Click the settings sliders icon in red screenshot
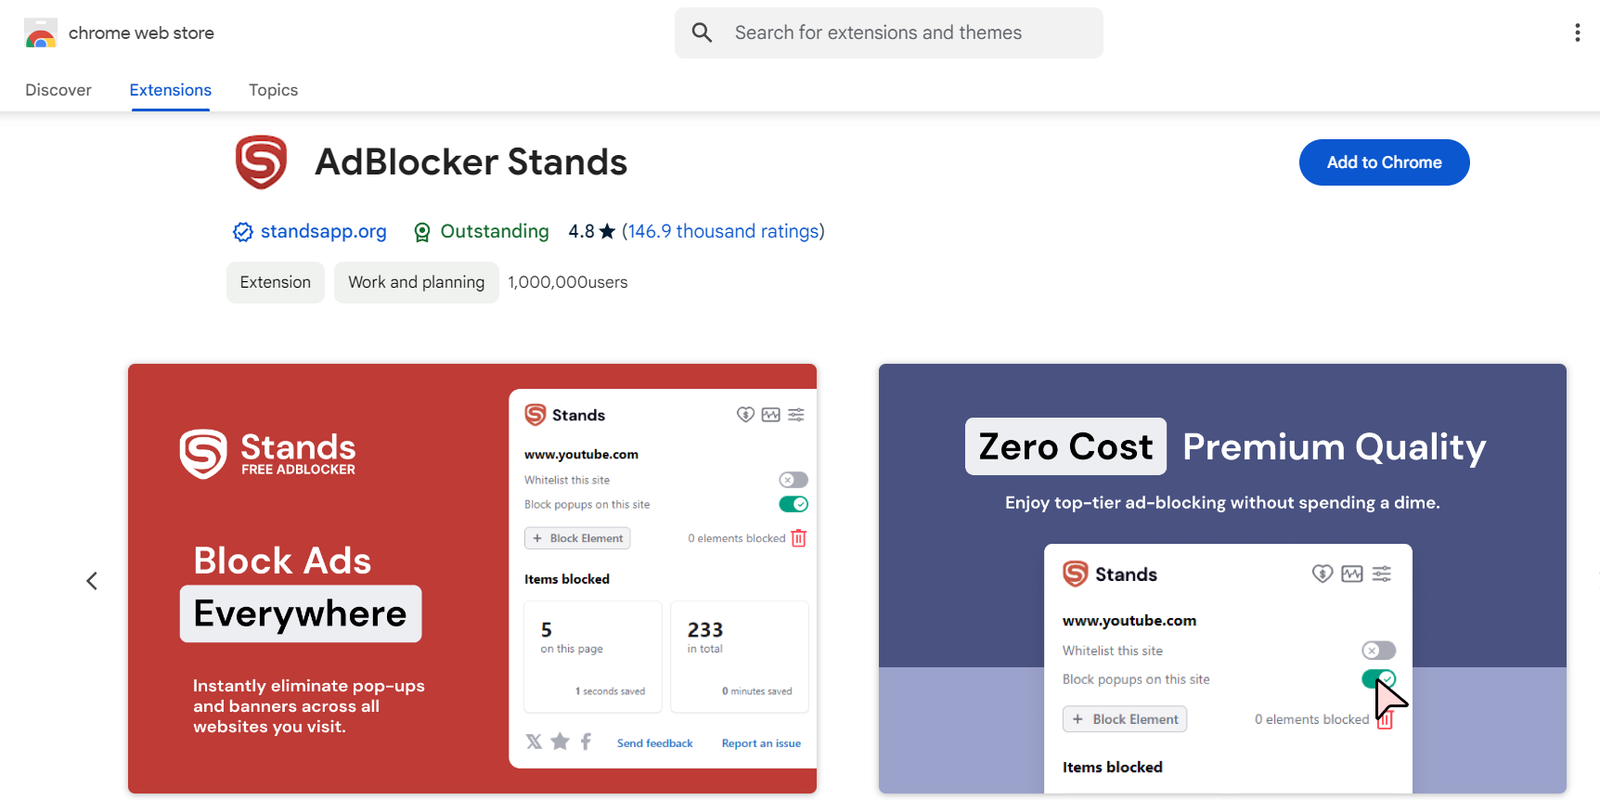 tap(796, 415)
